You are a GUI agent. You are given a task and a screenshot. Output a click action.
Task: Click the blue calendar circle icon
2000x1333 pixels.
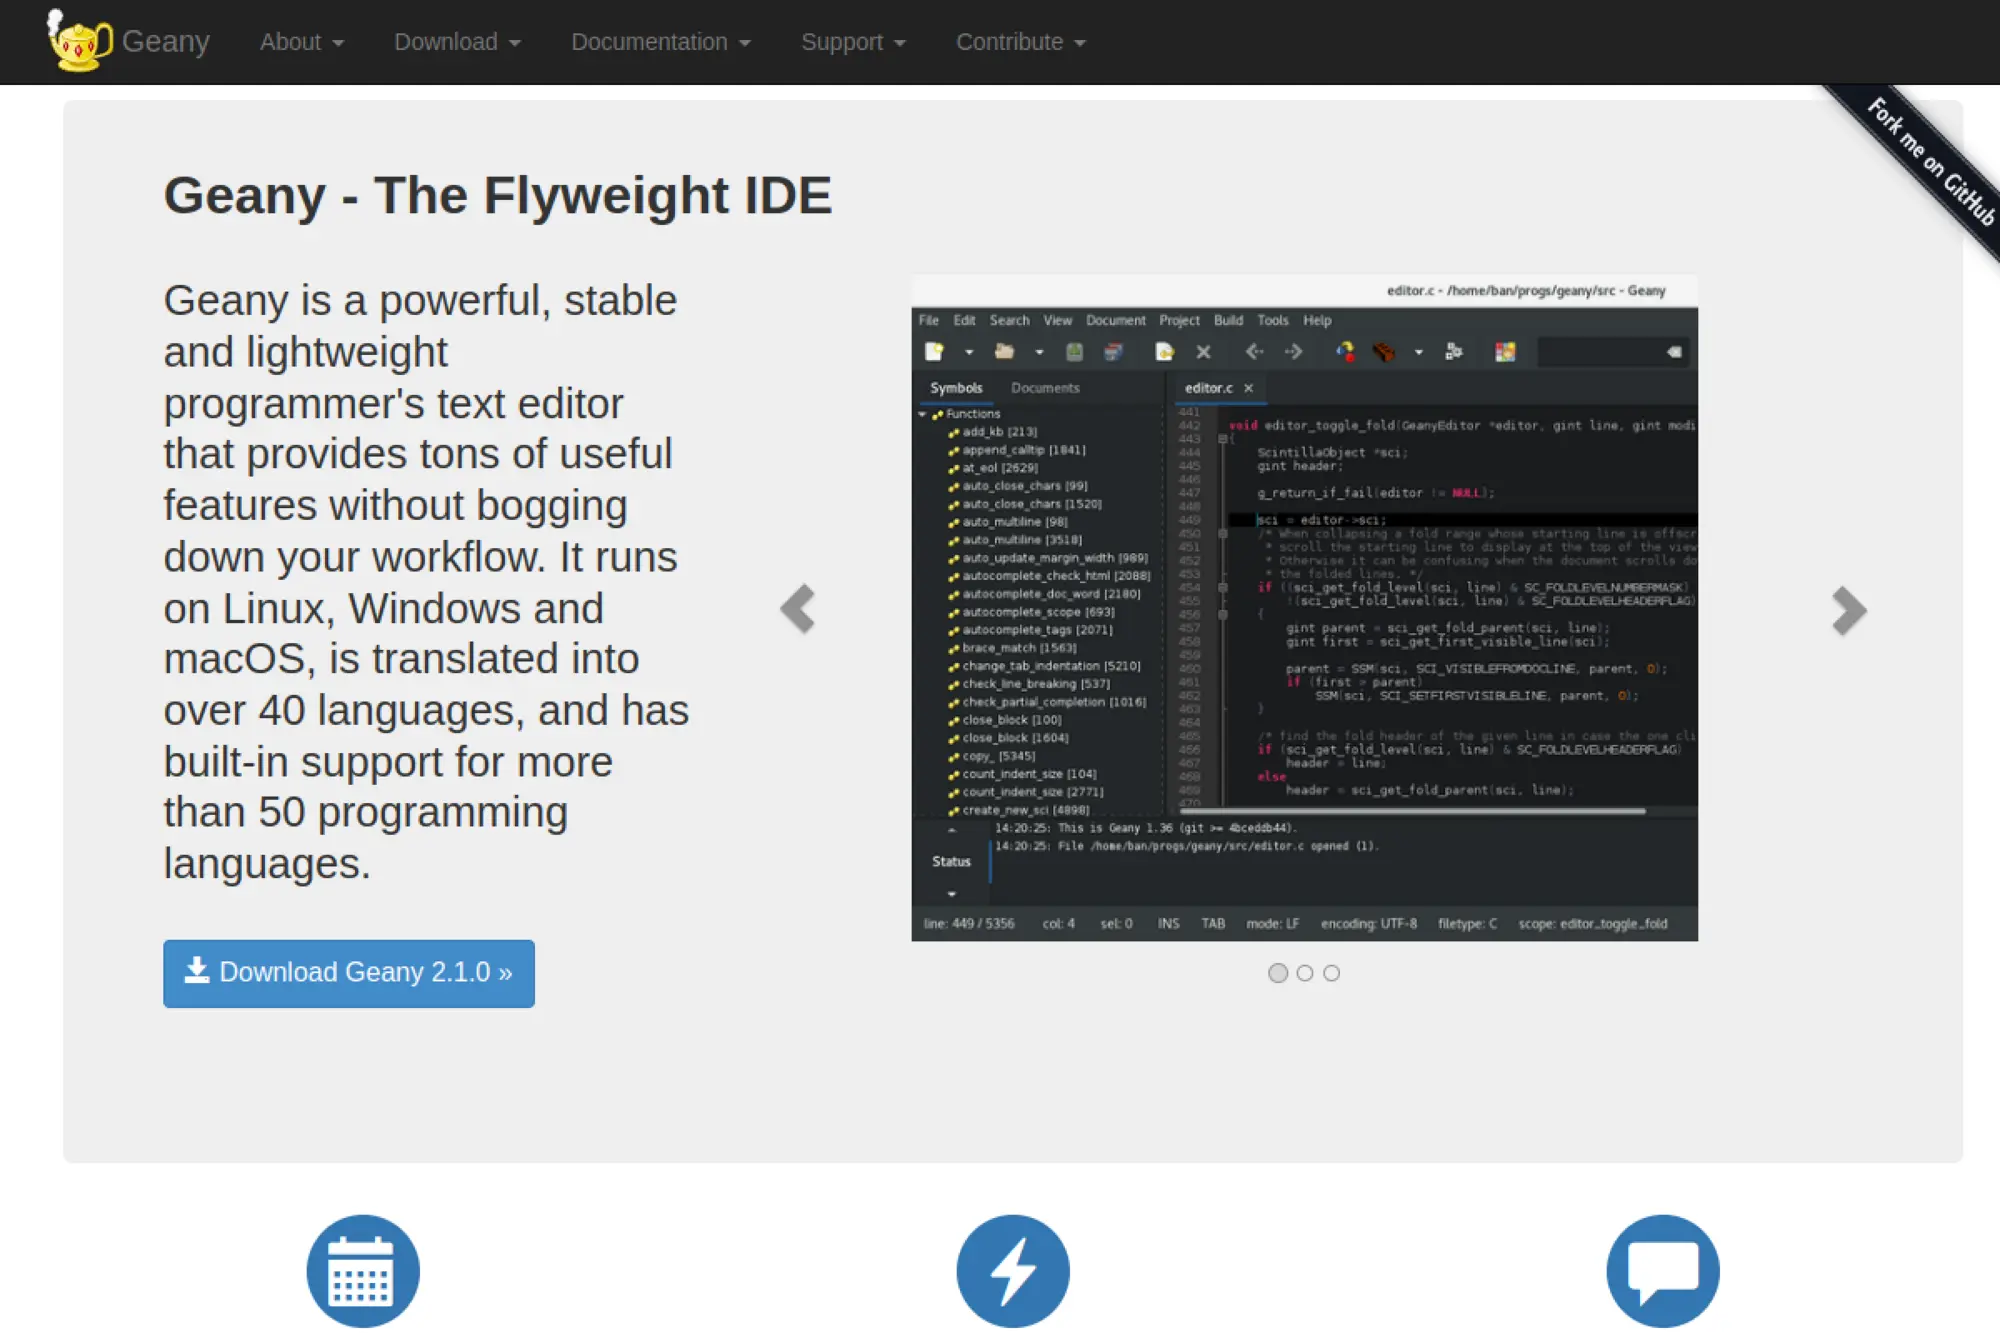pyautogui.click(x=363, y=1271)
